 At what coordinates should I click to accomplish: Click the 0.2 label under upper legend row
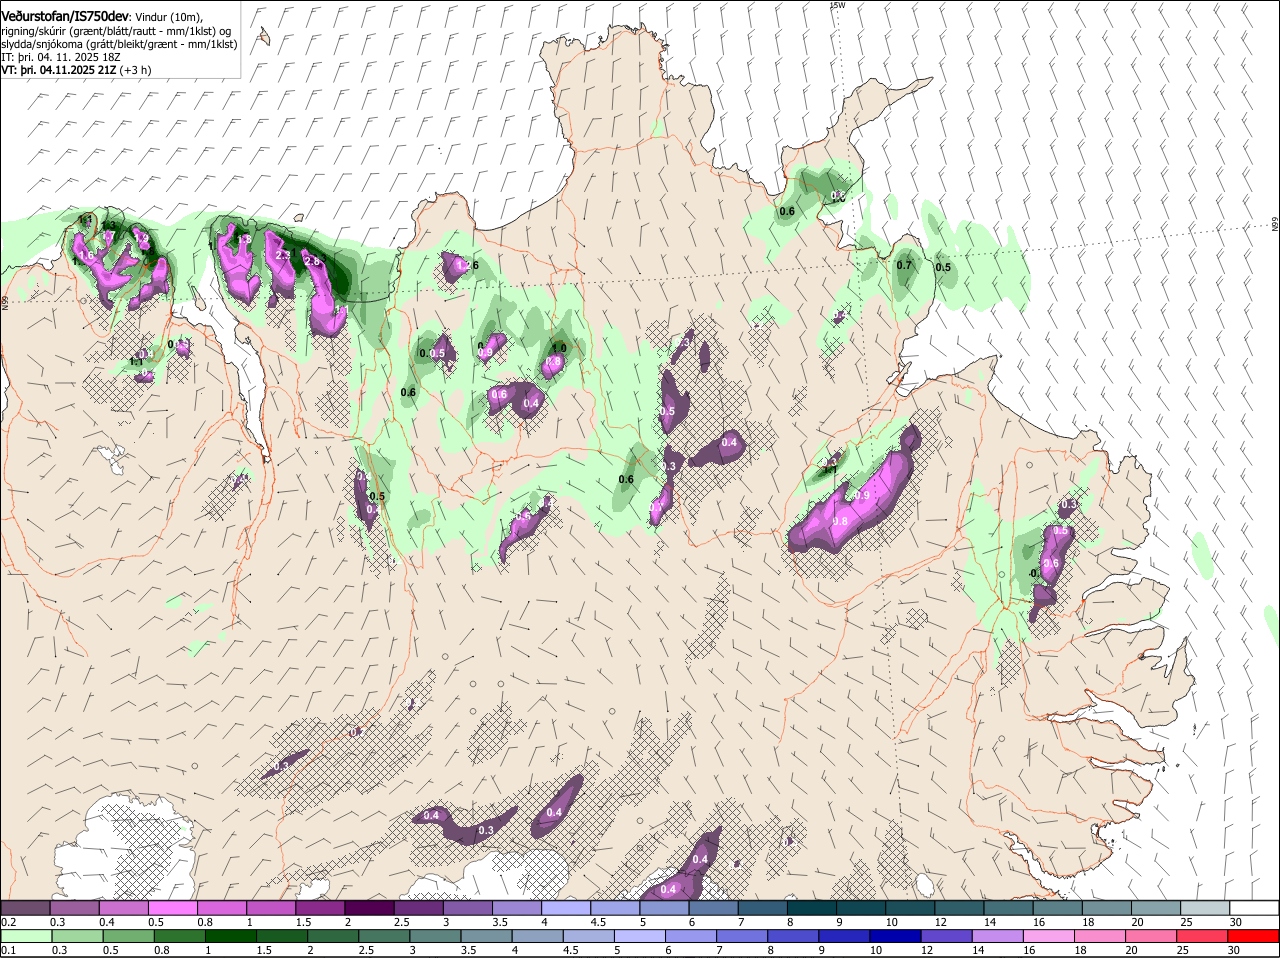tap(8, 922)
